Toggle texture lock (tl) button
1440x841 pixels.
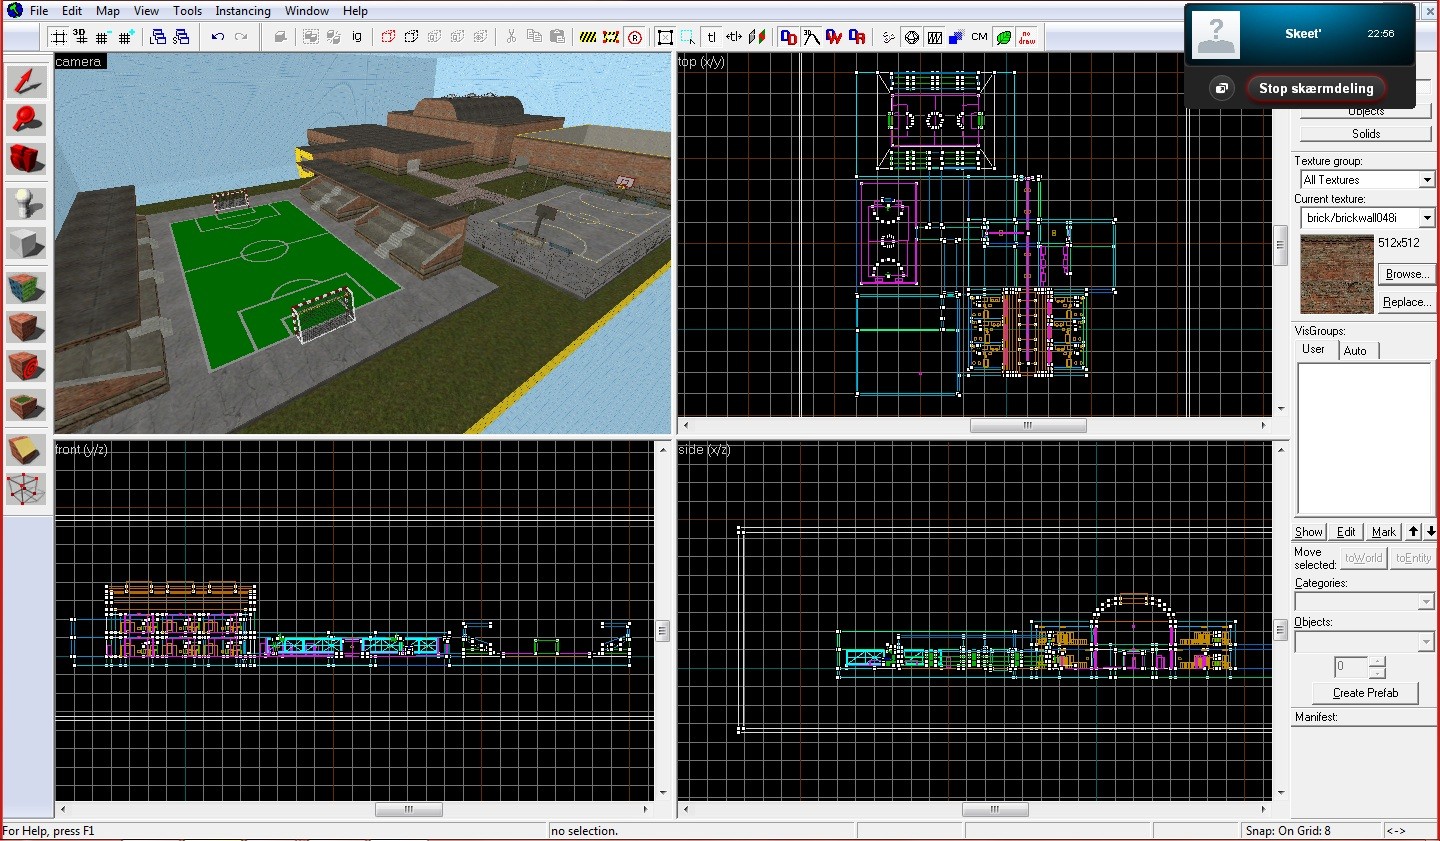tap(711, 37)
